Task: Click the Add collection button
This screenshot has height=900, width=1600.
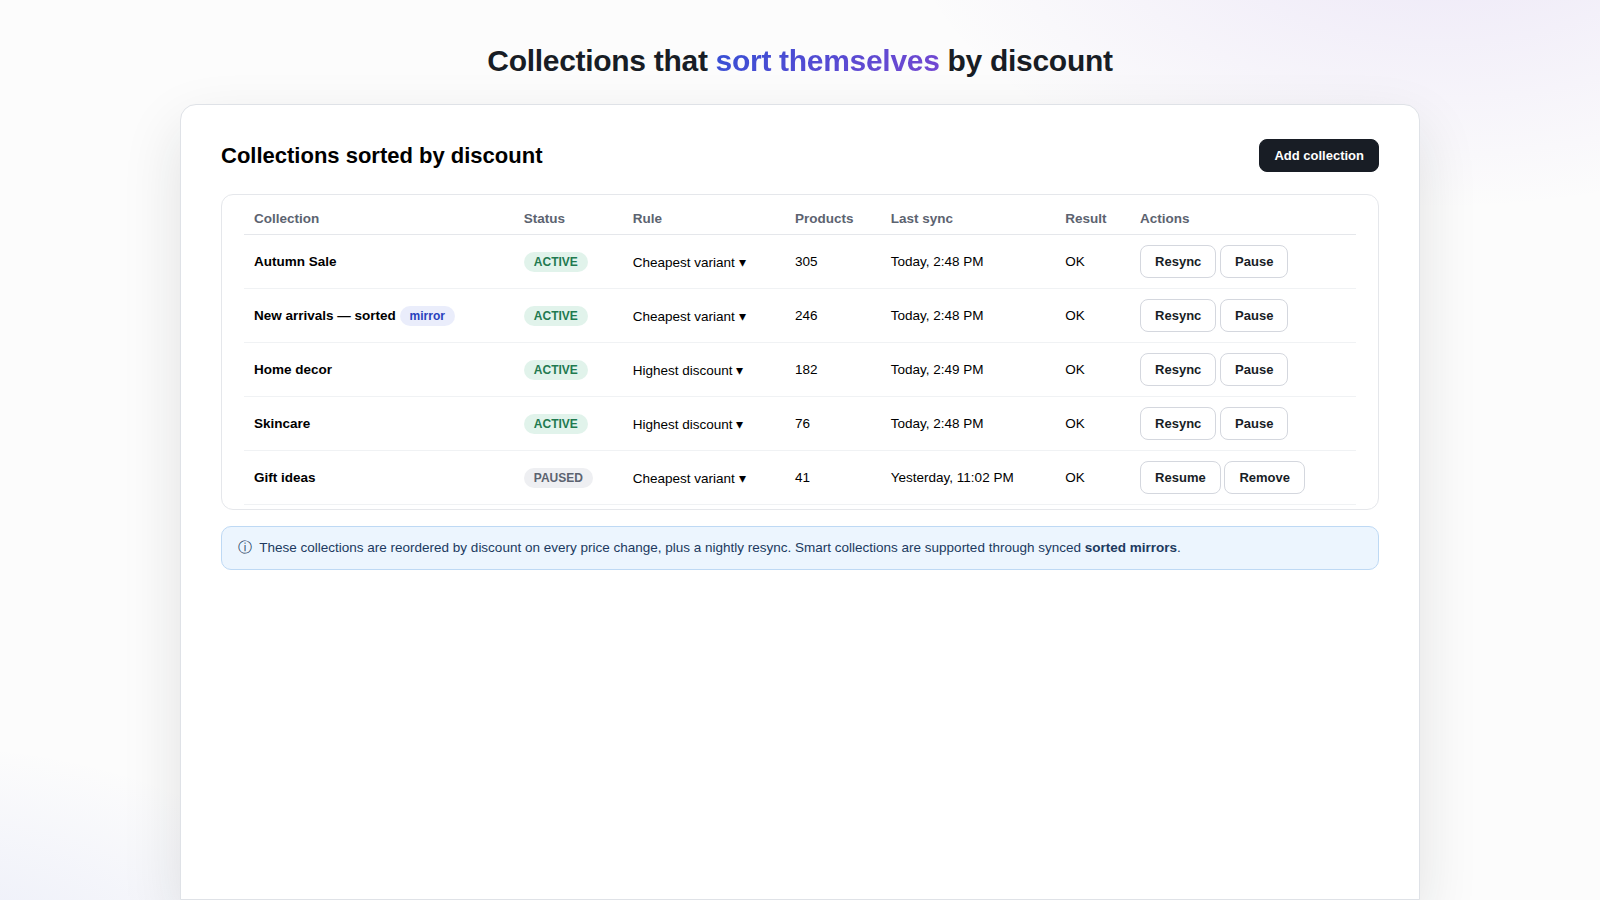Action: pyautogui.click(x=1318, y=156)
